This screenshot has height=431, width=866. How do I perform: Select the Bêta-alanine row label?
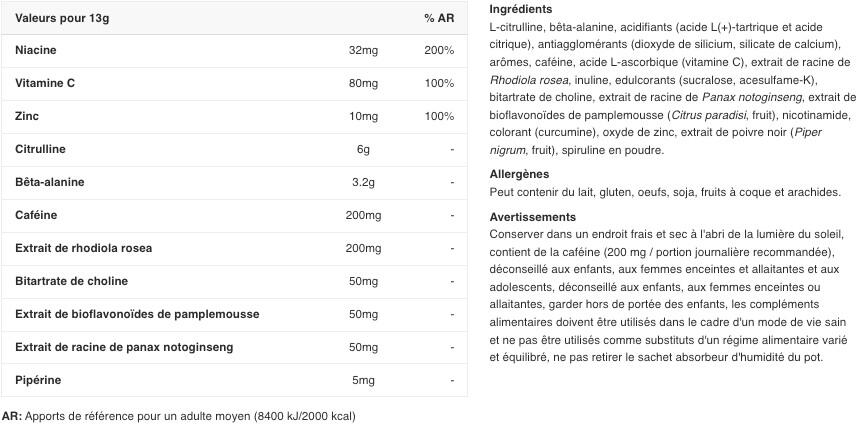tap(50, 182)
